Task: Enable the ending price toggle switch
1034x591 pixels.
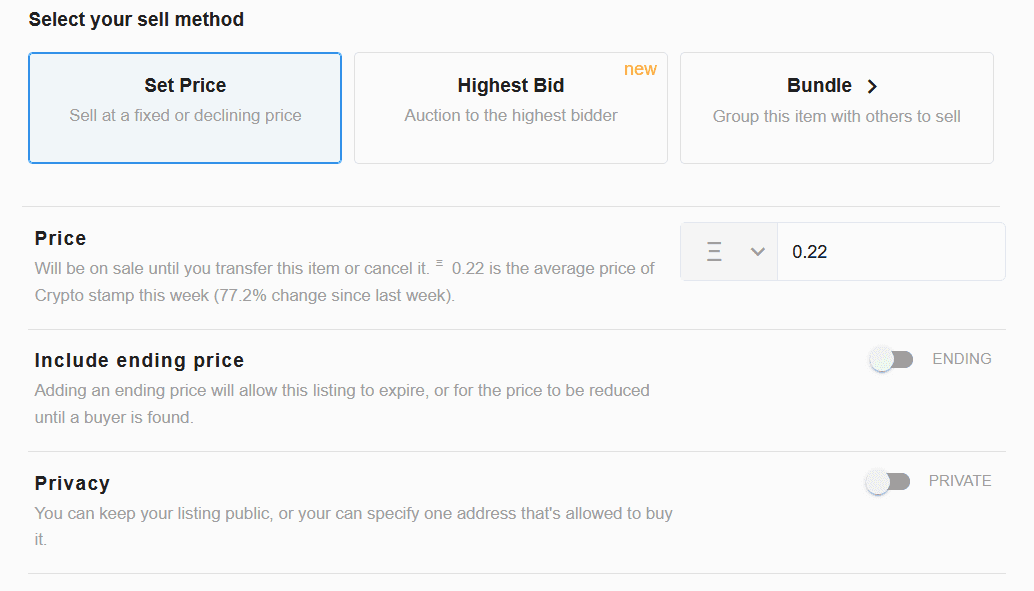Action: (891, 359)
